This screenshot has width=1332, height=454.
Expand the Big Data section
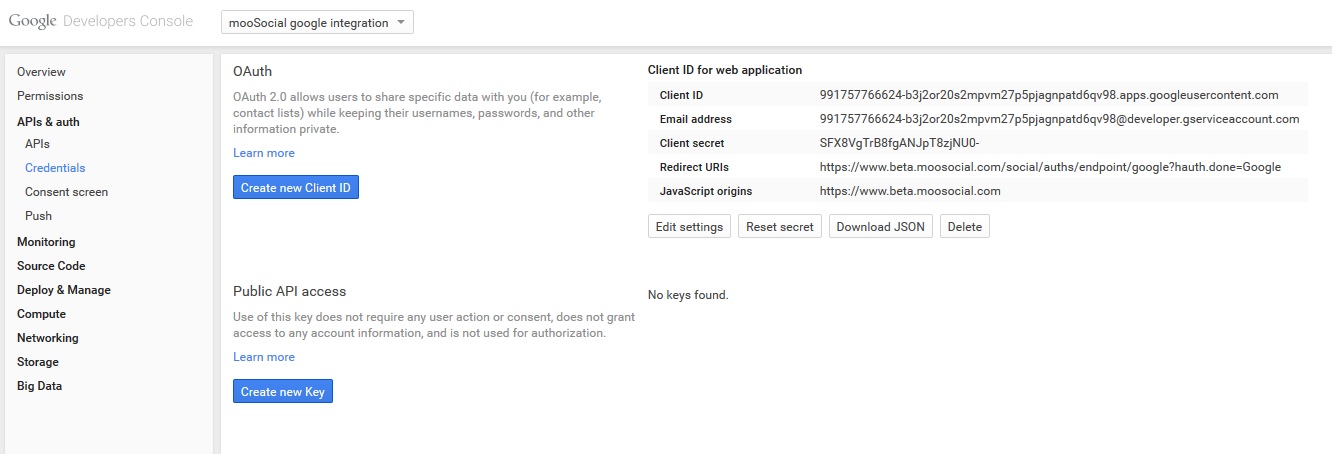point(39,386)
